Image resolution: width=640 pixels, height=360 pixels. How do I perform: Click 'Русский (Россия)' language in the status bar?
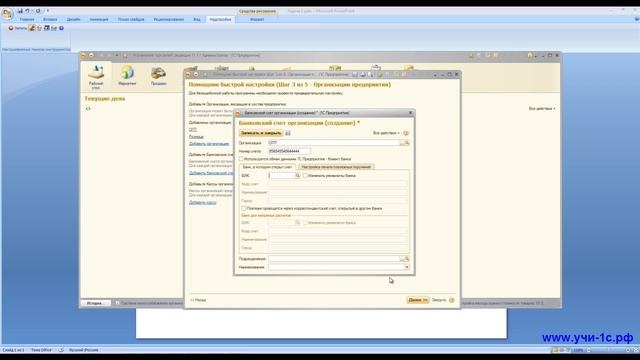pyautogui.click(x=84, y=350)
